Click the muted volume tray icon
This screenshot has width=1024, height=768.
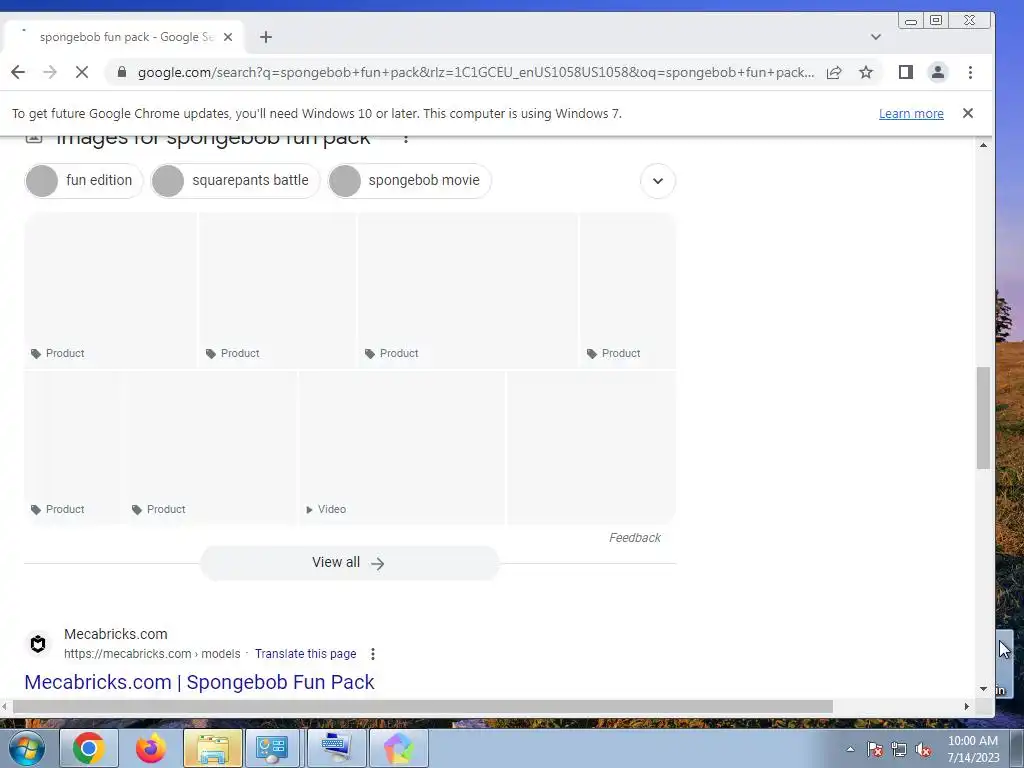pyautogui.click(x=923, y=749)
